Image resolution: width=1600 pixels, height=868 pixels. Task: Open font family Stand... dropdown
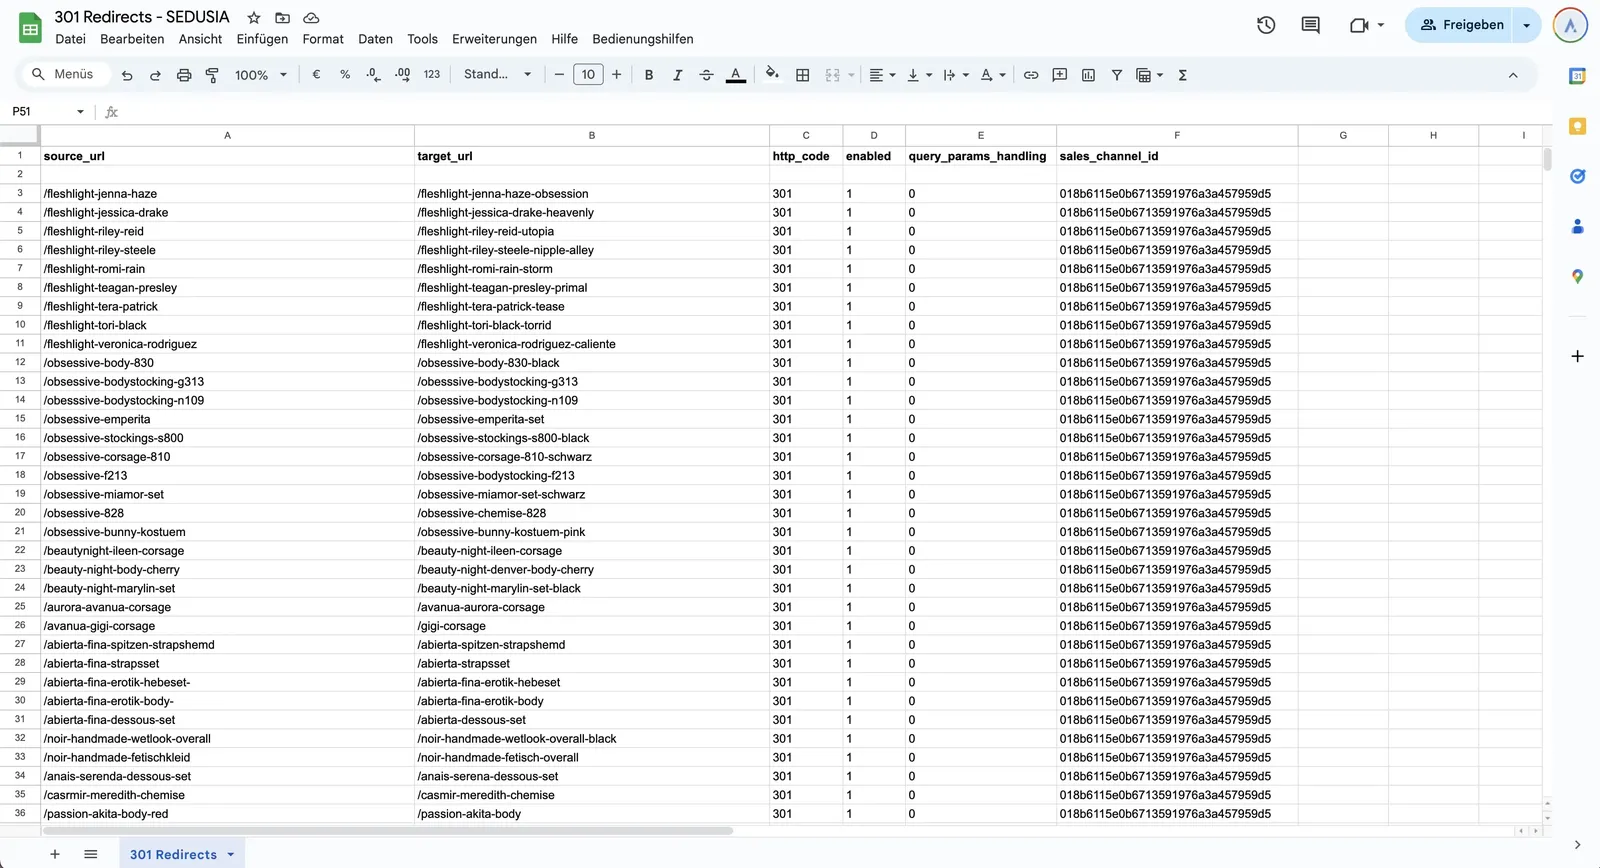coord(497,74)
